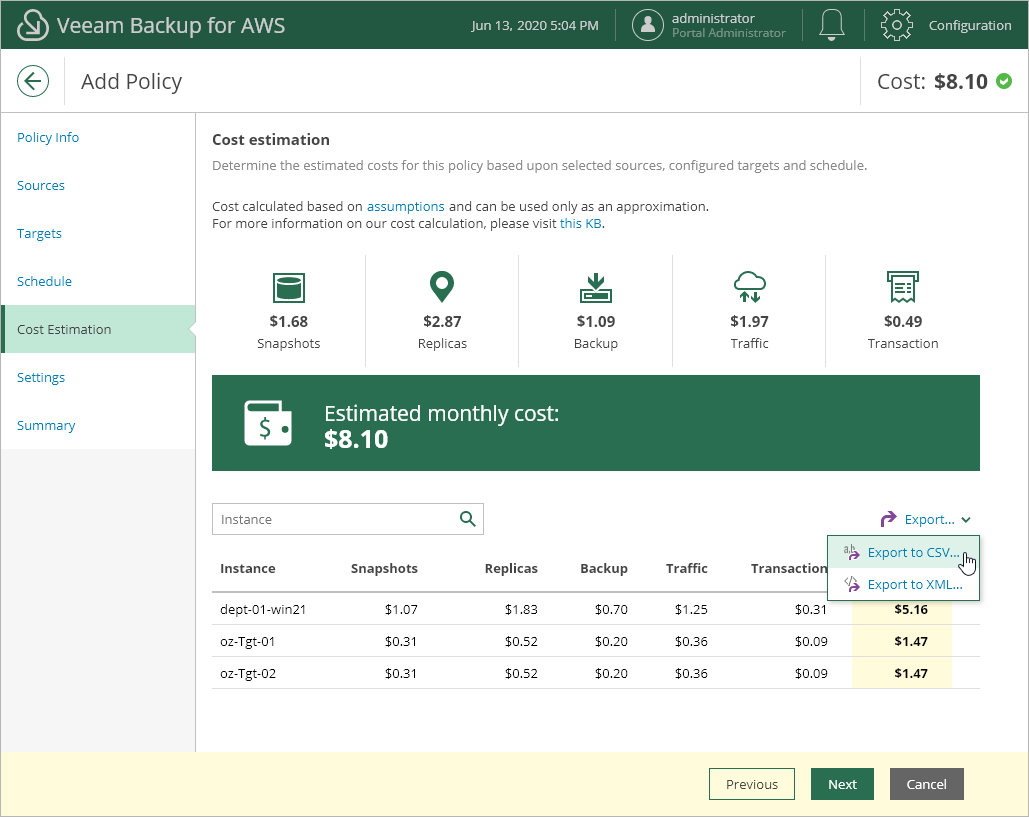Open the notifications bell
1029x817 pixels.
tap(831, 25)
